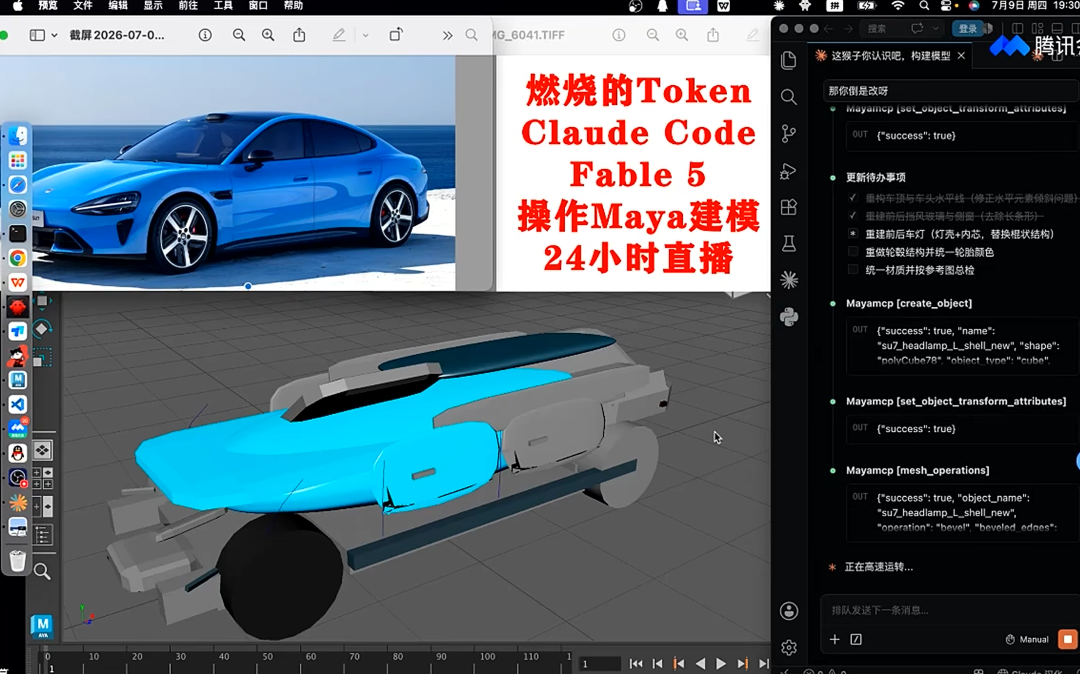Expand lower Mayamcp [set_object_transform_attributes] call
This screenshot has height=674, width=1080.
coord(956,401)
